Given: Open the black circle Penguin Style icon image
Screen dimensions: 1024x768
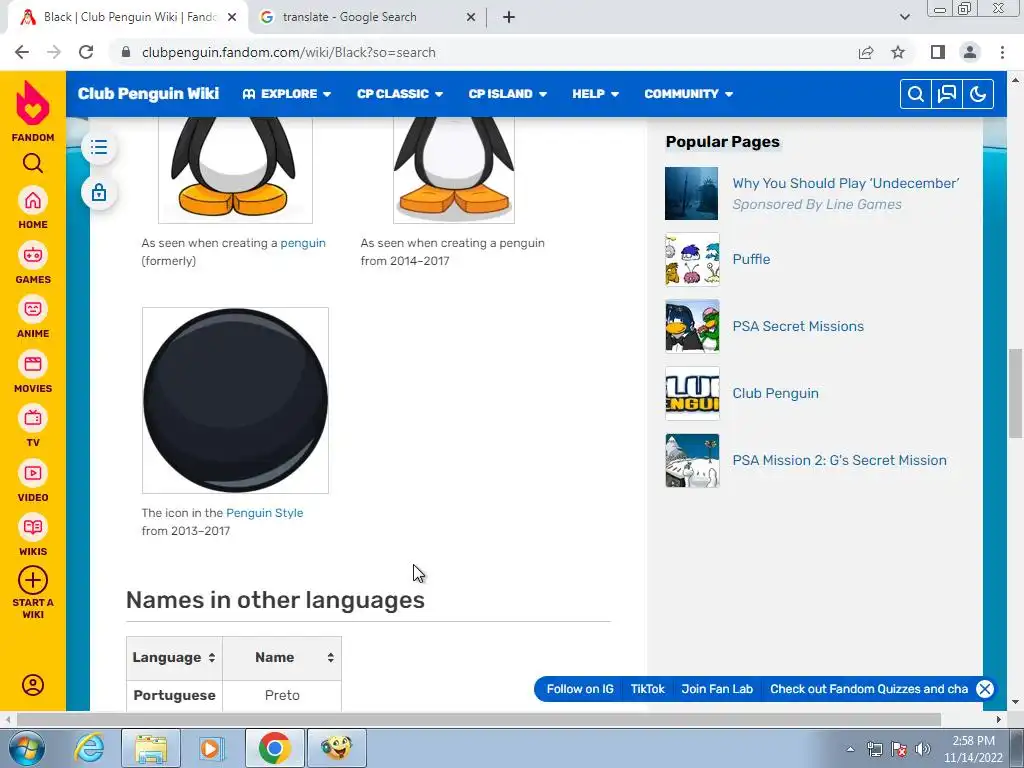Looking at the screenshot, I should (x=235, y=400).
